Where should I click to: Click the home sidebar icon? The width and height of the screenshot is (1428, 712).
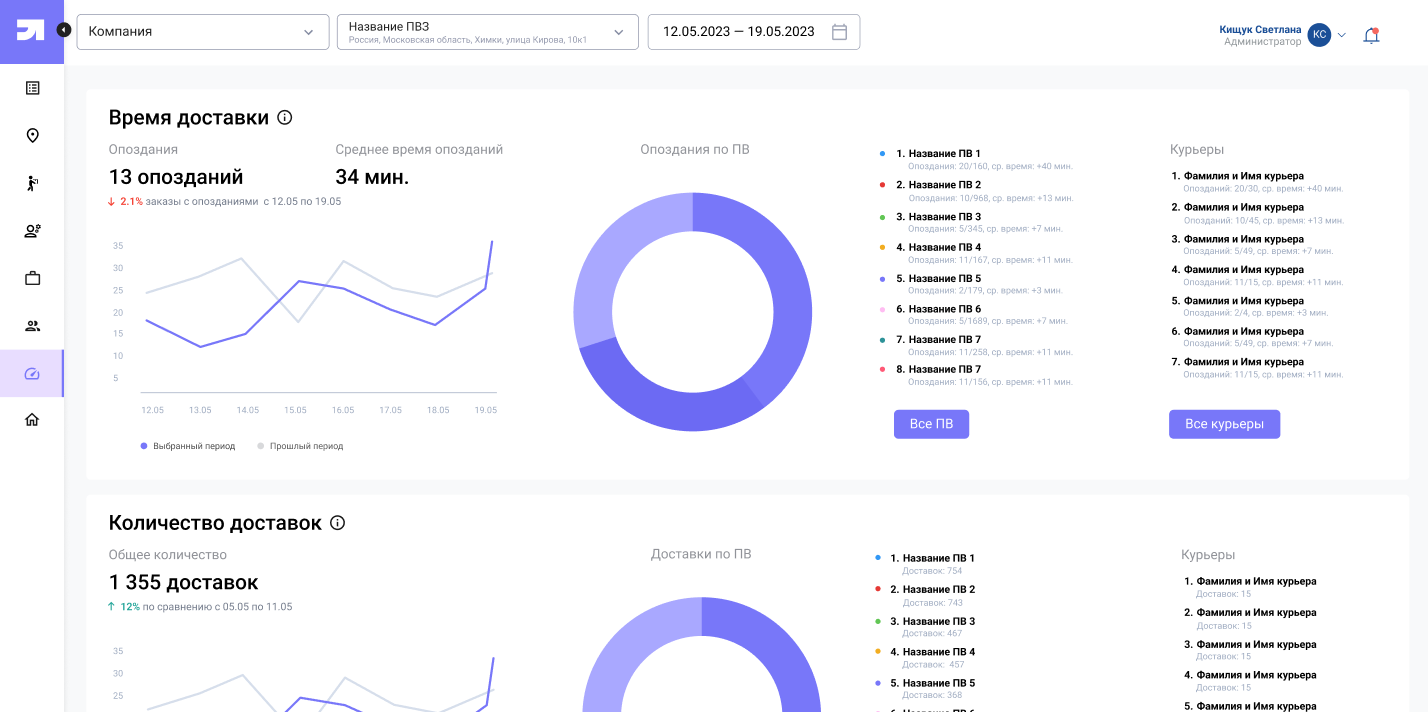click(32, 420)
